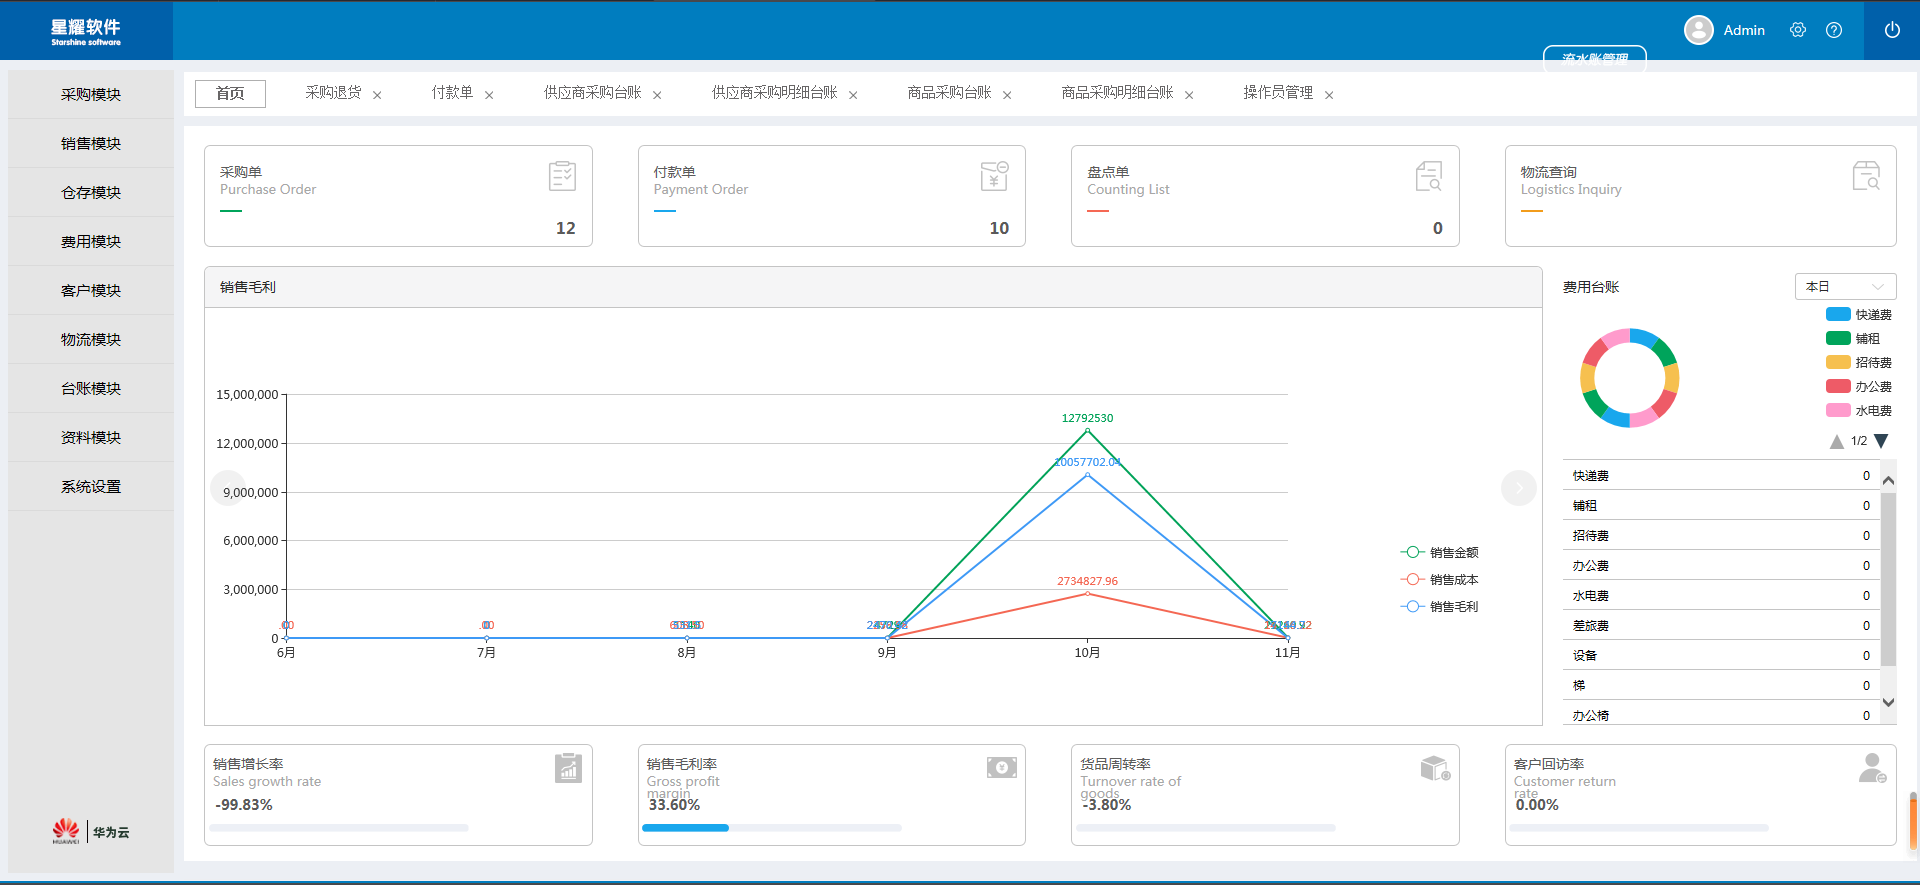This screenshot has height=885, width=1920.
Task: Click the settings gear icon beside Admin
Action: tap(1798, 30)
